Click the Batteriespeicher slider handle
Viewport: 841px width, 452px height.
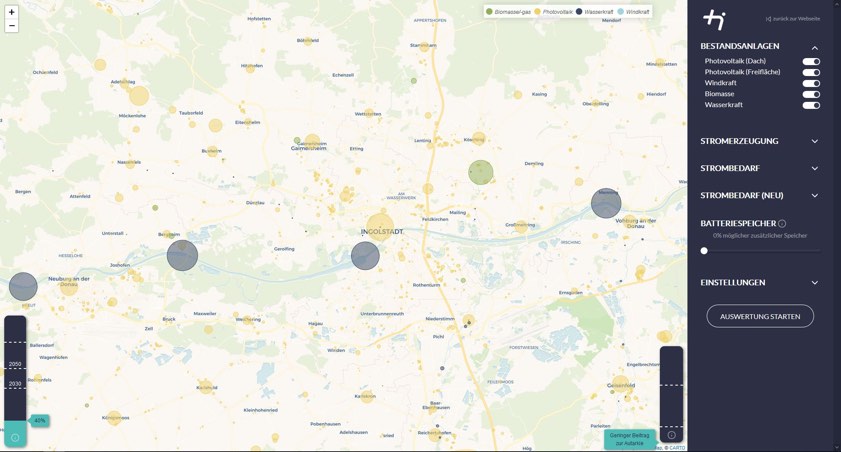point(704,251)
